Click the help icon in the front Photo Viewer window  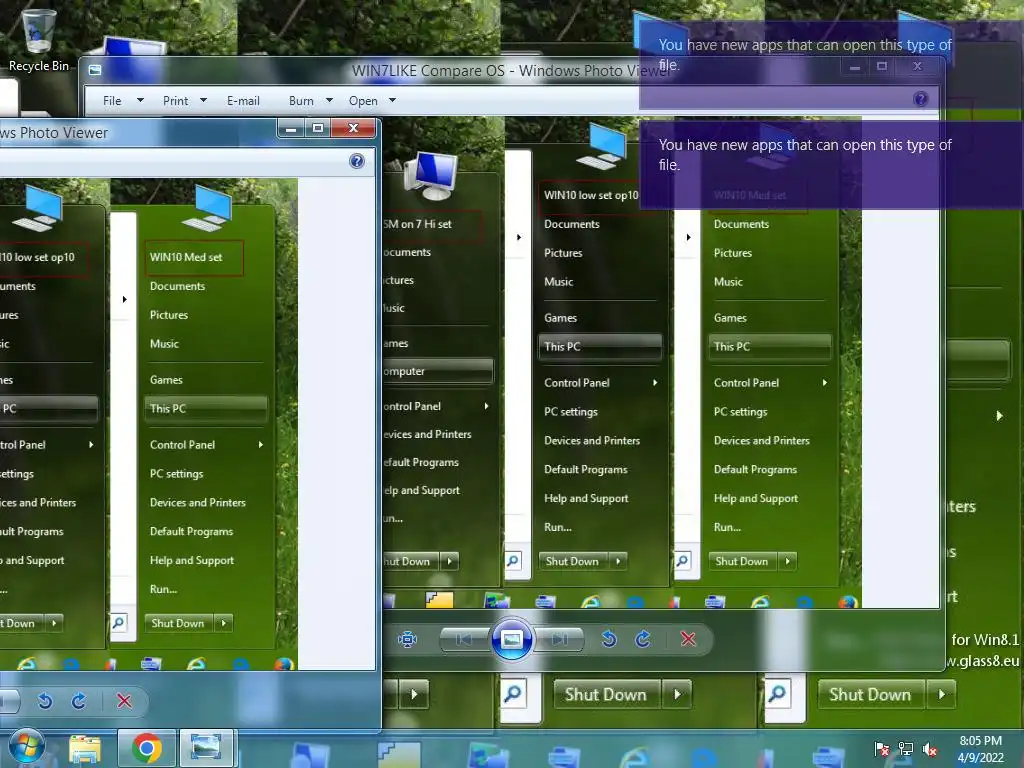(357, 161)
